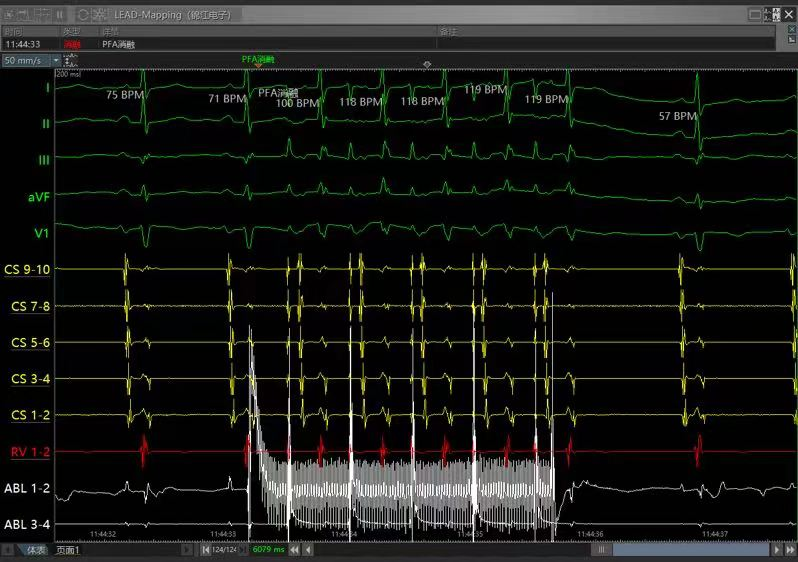
Task: Select the ABL 1-2 channel label
Action: click(x=27, y=488)
